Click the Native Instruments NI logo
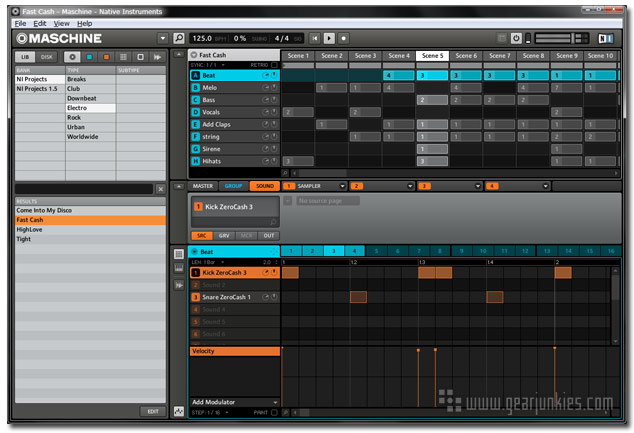This screenshot has width=634, height=433. coord(606,38)
